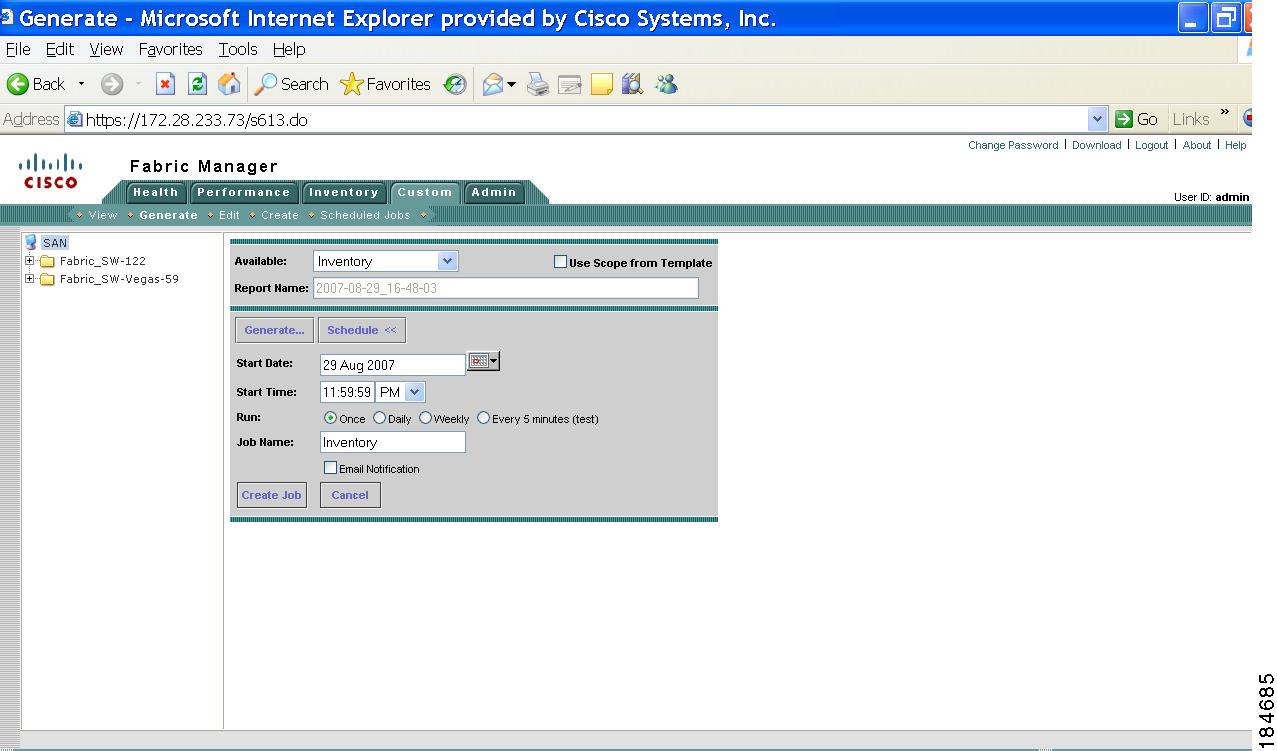Open the Research books icon
The height and width of the screenshot is (751, 1277).
click(x=632, y=85)
